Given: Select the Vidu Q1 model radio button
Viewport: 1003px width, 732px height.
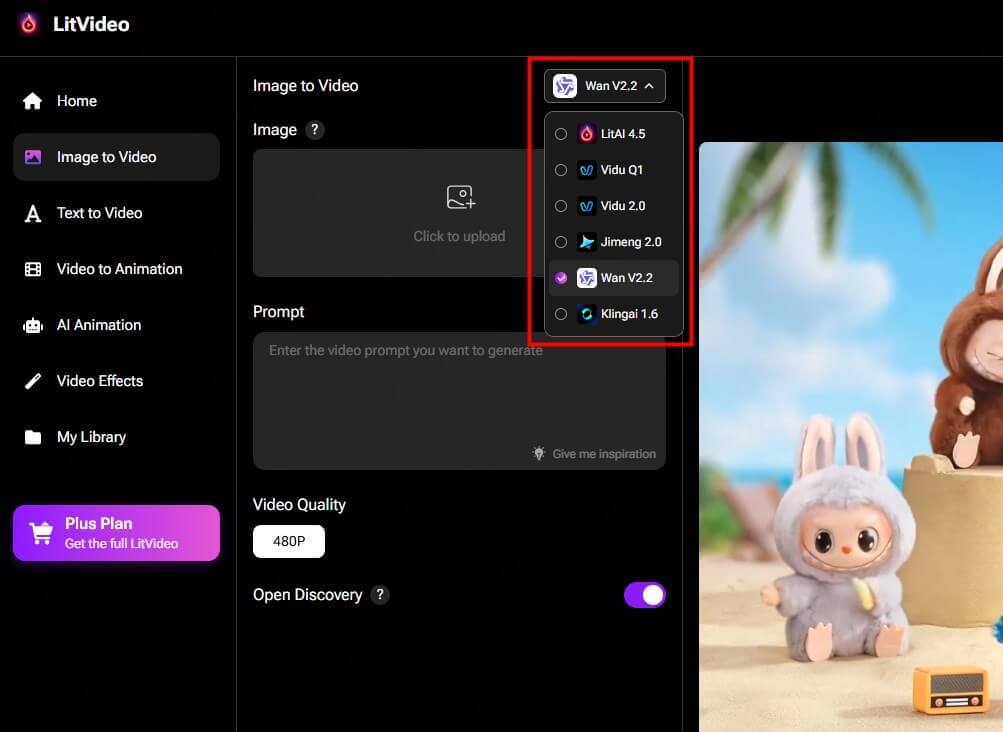Looking at the screenshot, I should tap(561, 169).
